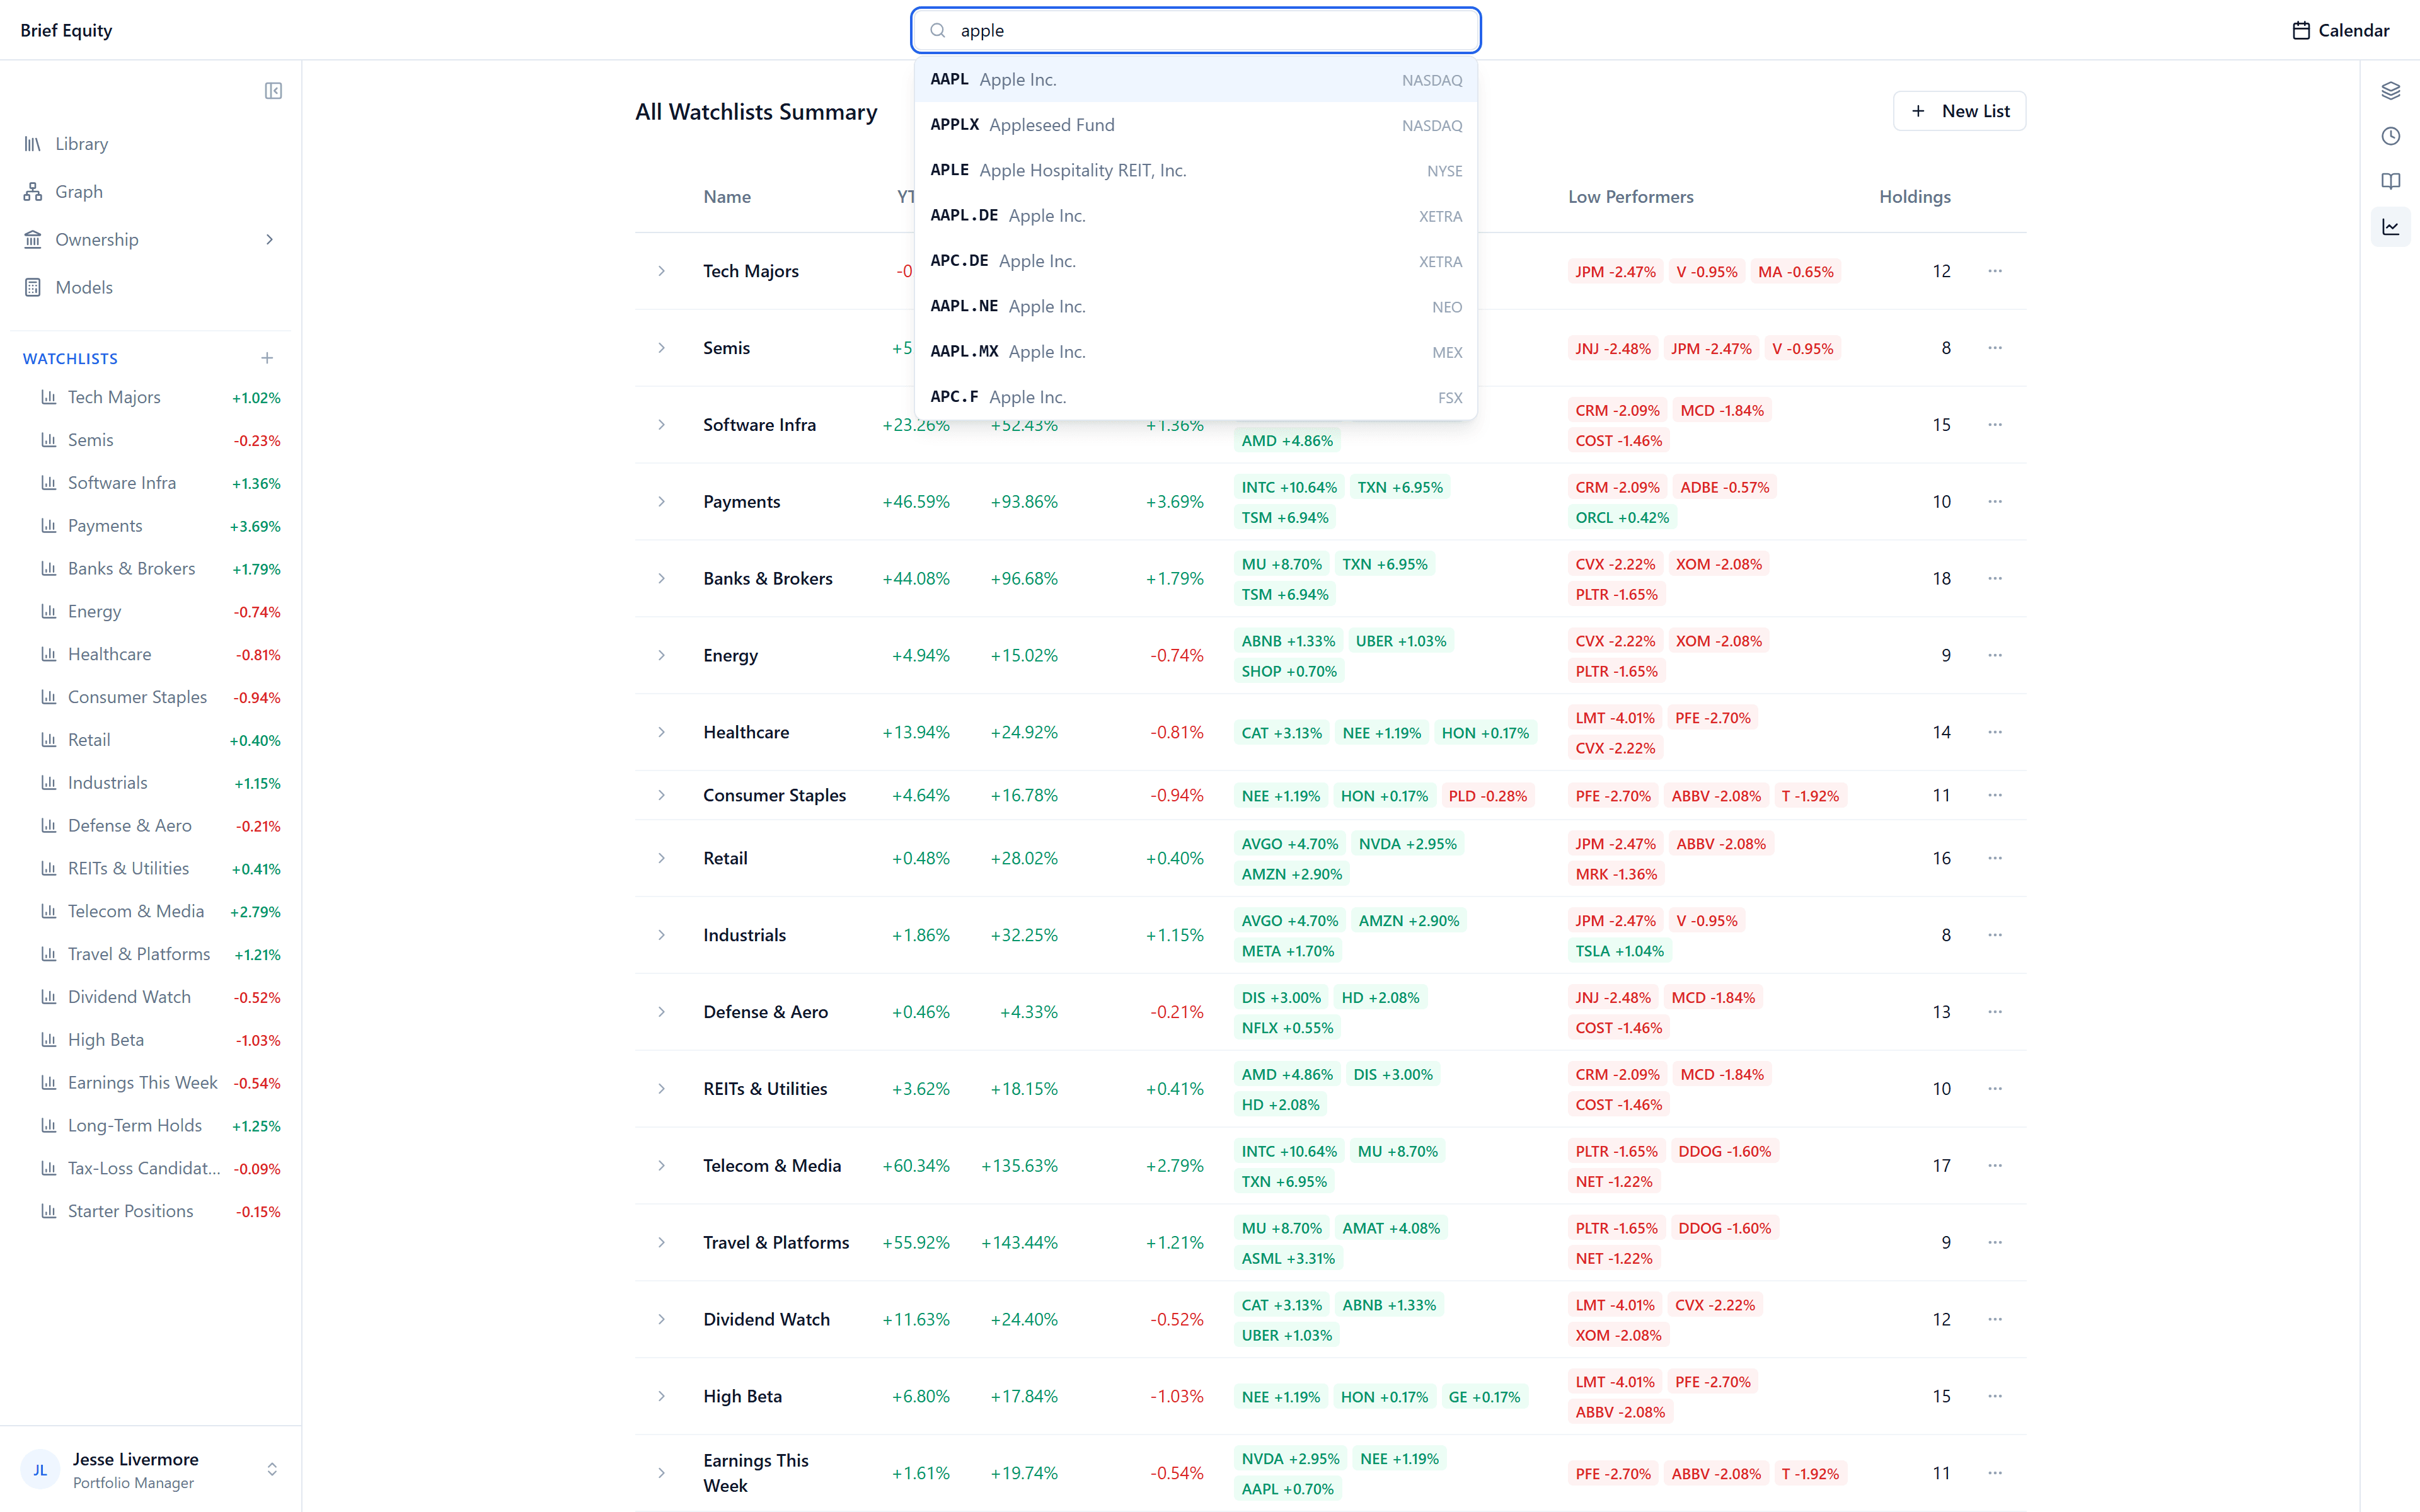Sort by Low Performers column header
The image size is (2420, 1512).
click(x=1630, y=197)
